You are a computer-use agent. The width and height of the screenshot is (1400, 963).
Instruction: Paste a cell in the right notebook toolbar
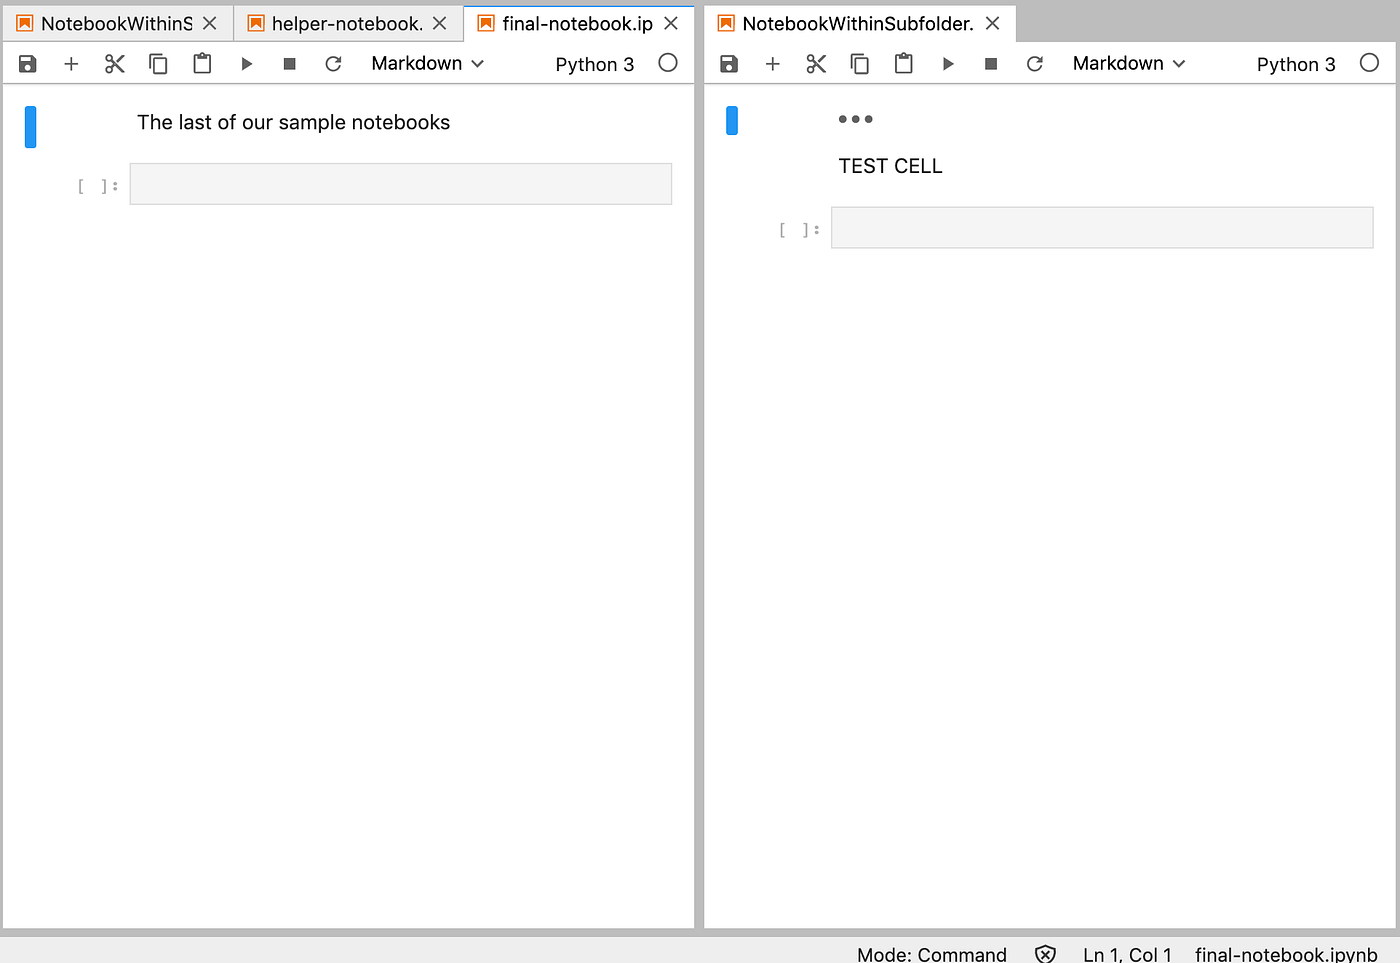(x=903, y=63)
